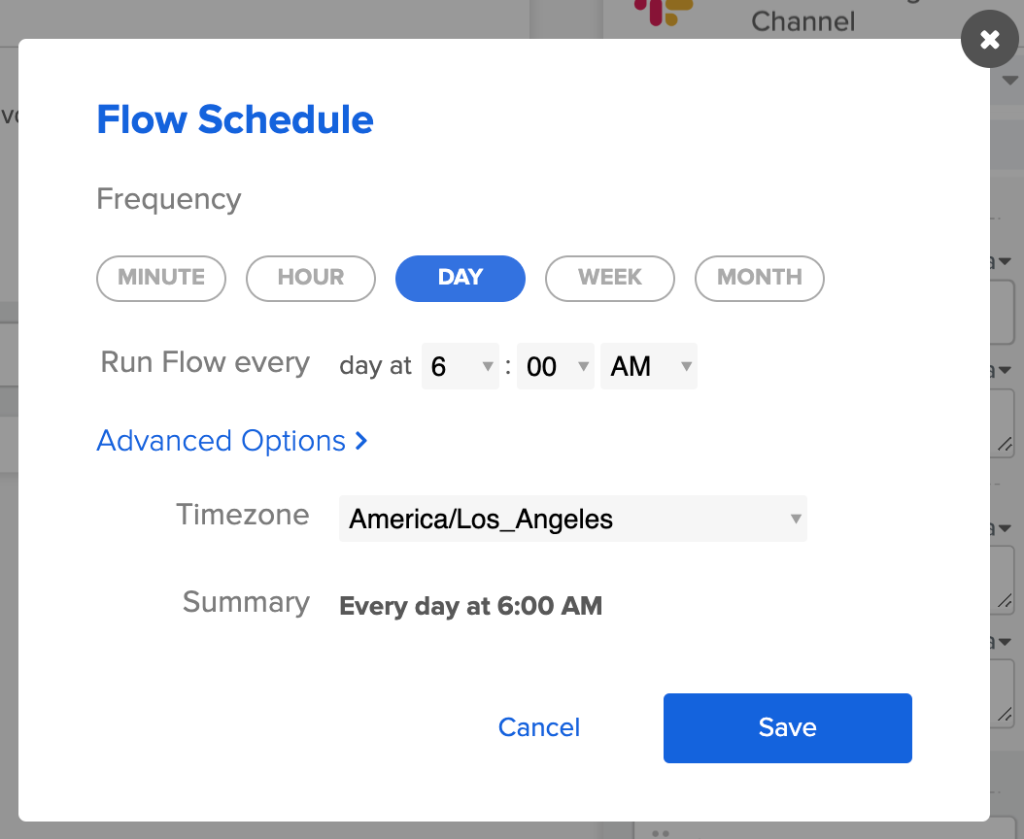Image resolution: width=1024 pixels, height=839 pixels.
Task: Set the schedule frequency to WEEK
Action: (x=610, y=278)
